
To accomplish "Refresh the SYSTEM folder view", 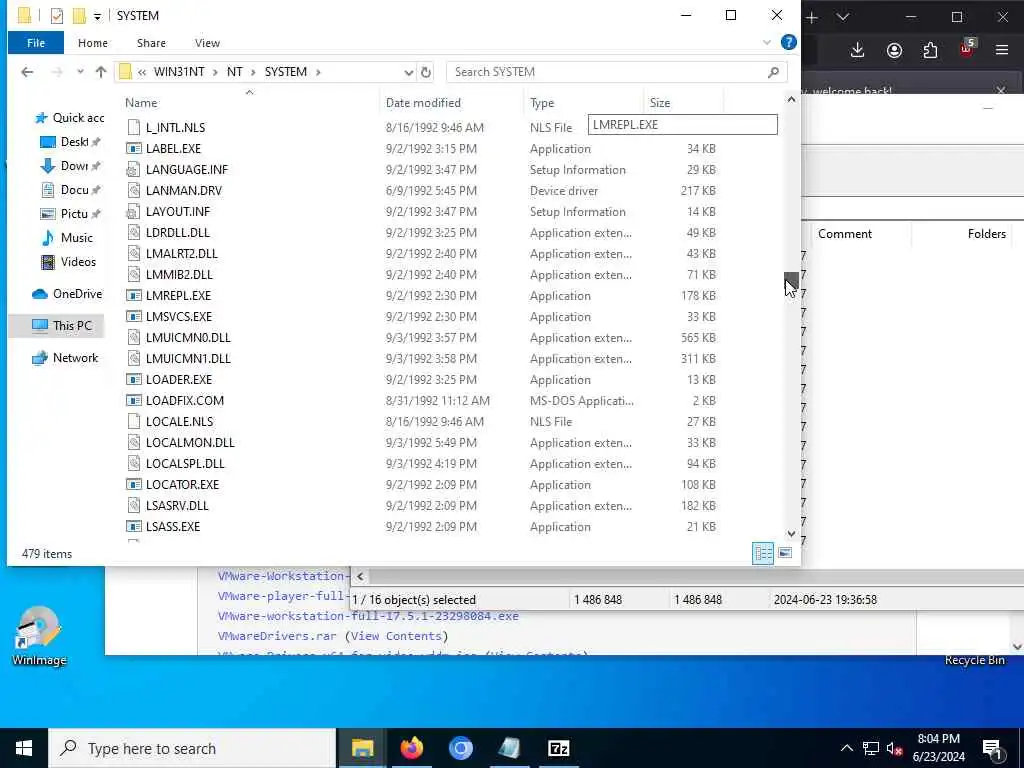I will (x=426, y=72).
